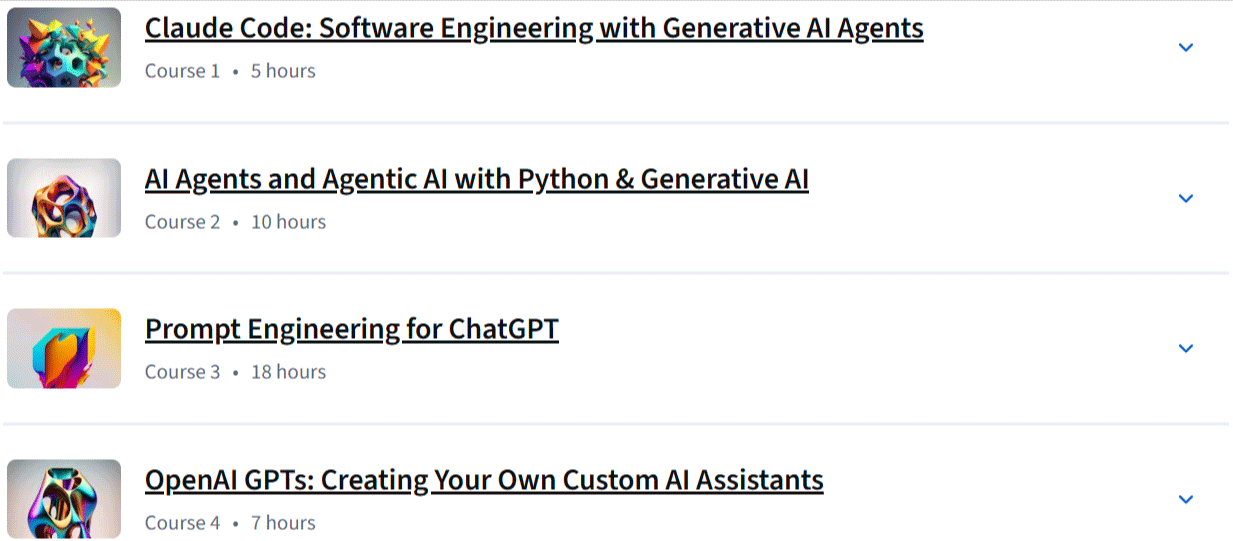This screenshot has width=1233, height=541.
Task: Expand the Prompt Engineering for ChatGPT chevron
Action: tap(1186, 349)
